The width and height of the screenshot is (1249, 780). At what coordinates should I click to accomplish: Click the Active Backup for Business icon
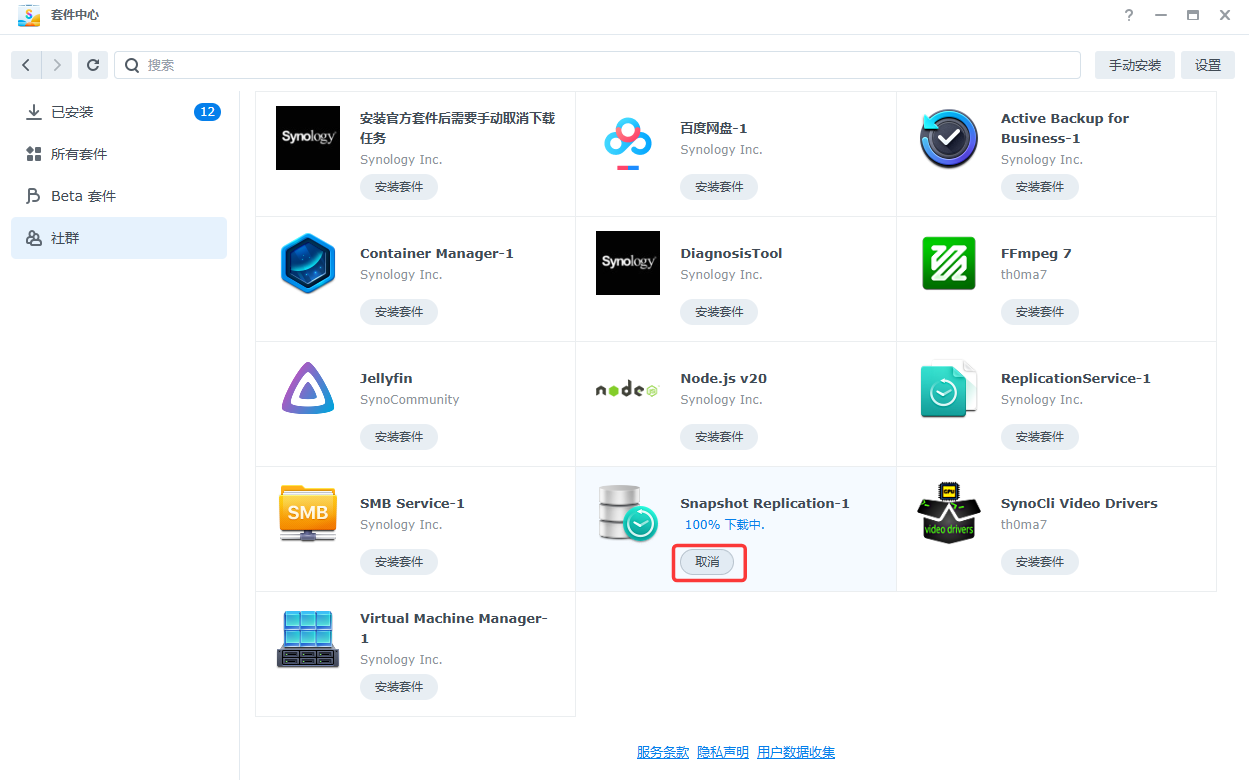948,139
